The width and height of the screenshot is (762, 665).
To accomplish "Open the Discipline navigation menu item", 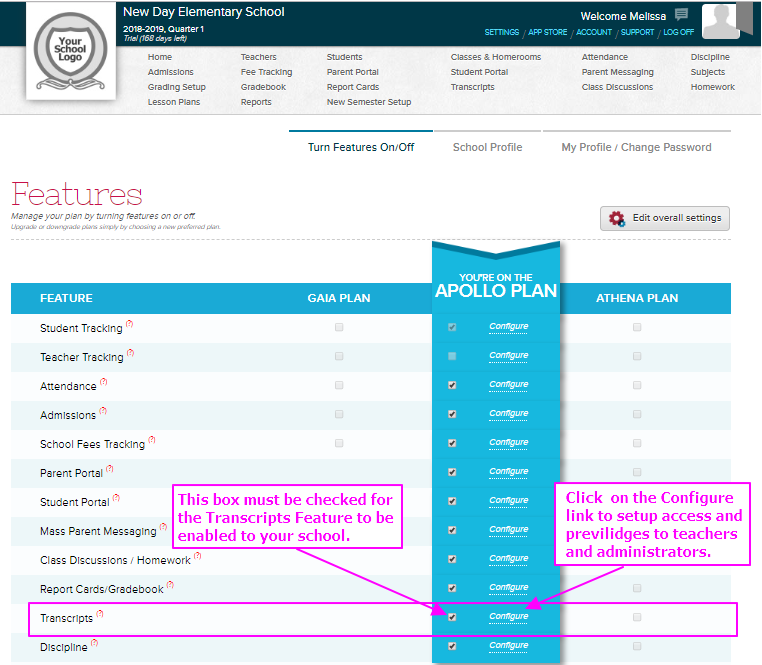I will pyautogui.click(x=710, y=57).
